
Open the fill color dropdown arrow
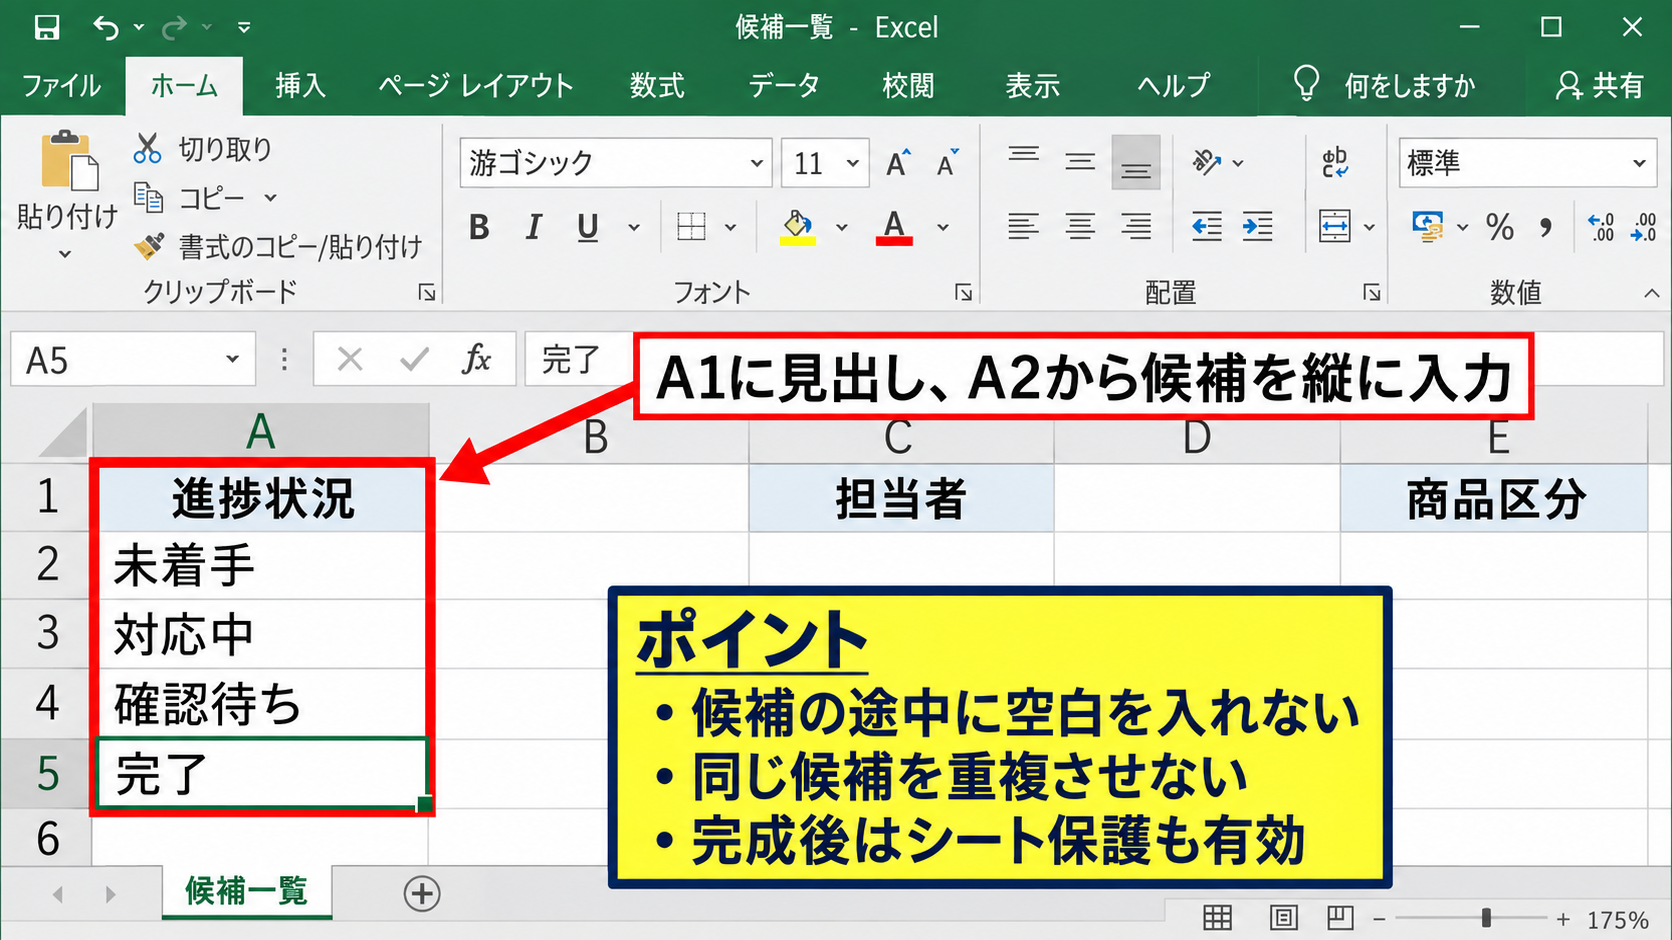click(x=841, y=228)
